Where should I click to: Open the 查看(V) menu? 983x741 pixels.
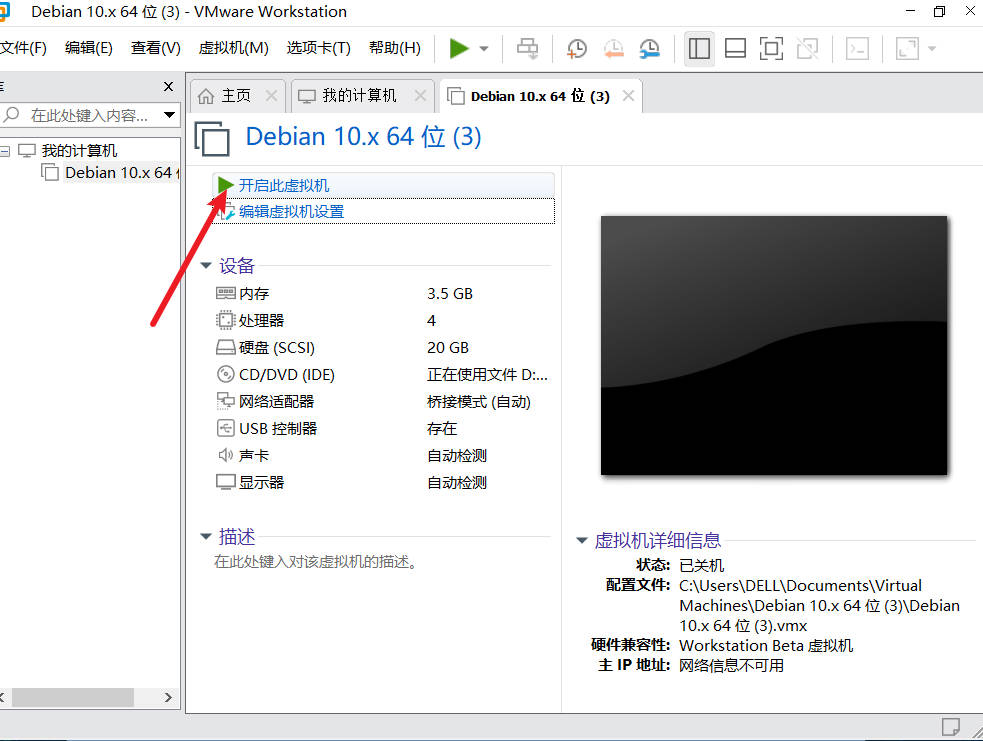tap(155, 48)
